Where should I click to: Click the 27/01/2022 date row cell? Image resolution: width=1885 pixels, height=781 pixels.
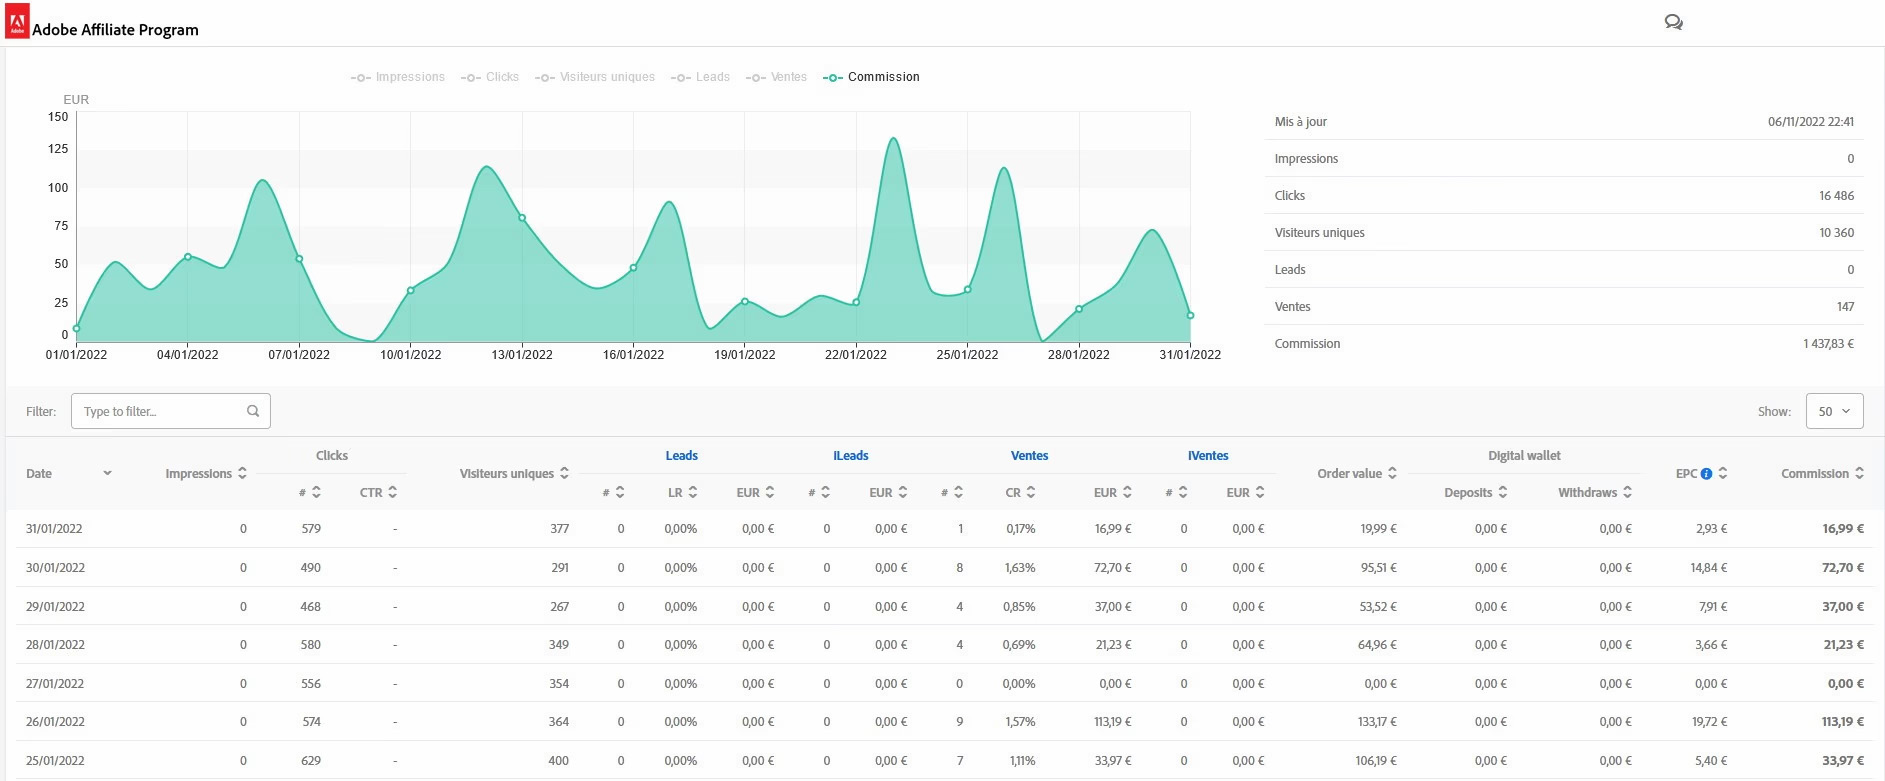55,684
